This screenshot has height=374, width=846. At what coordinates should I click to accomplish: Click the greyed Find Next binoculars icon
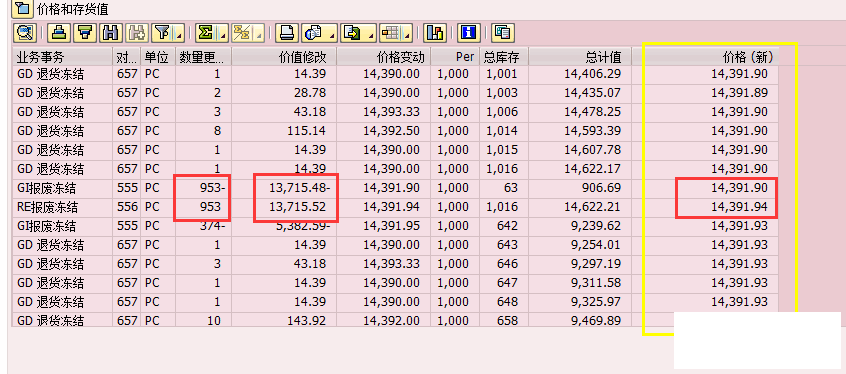pyautogui.click(x=136, y=33)
